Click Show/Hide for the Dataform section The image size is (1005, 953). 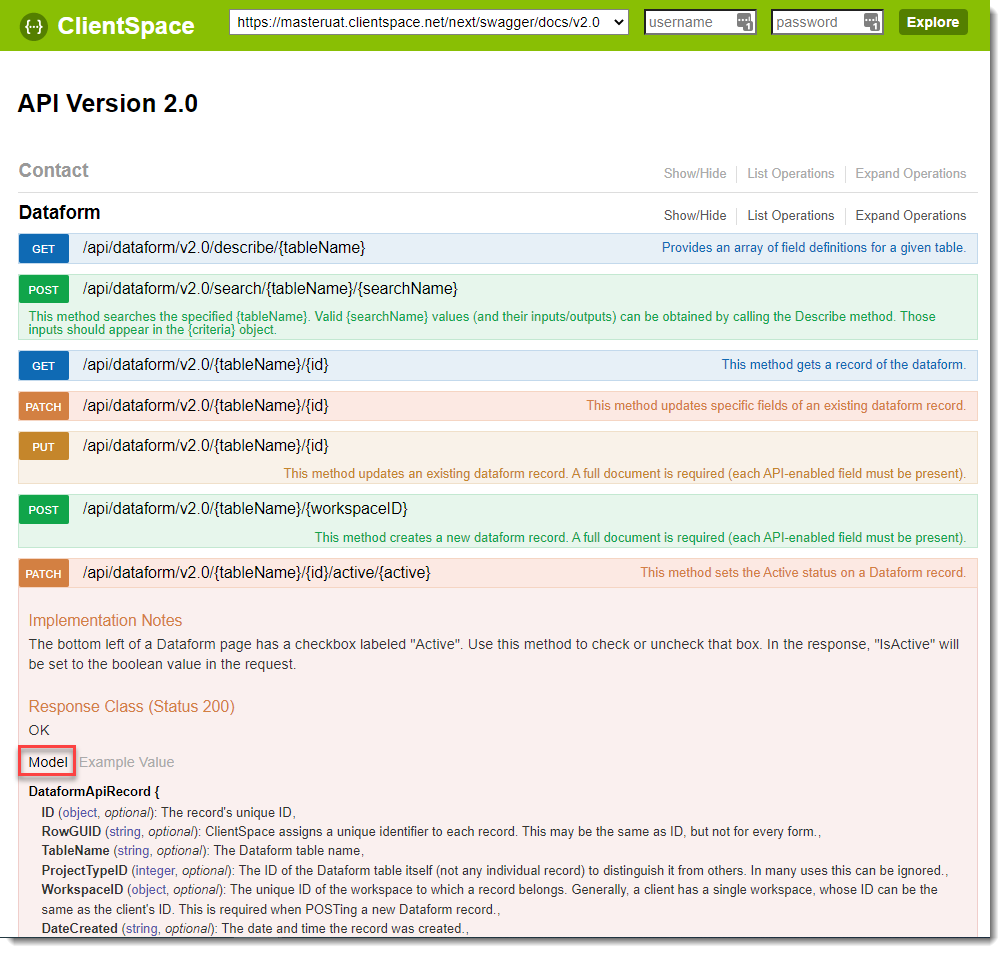695,215
